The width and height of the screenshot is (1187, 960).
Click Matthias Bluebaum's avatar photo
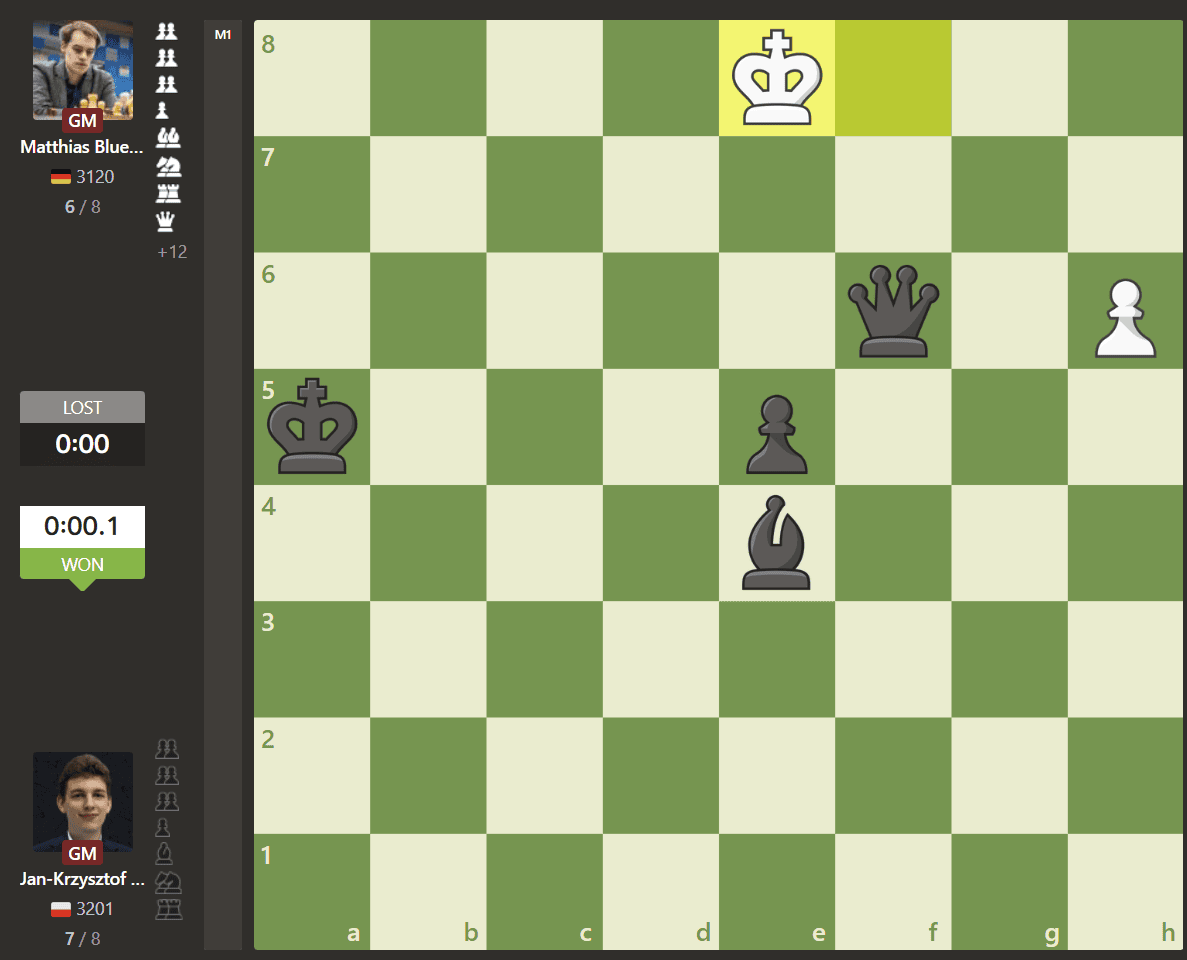82,69
